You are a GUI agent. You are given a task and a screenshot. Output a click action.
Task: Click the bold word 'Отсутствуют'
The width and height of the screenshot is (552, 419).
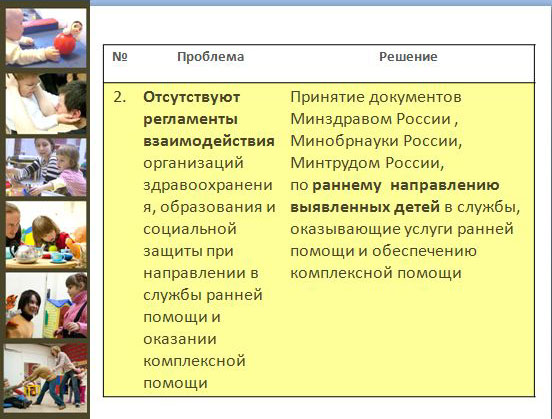192,97
